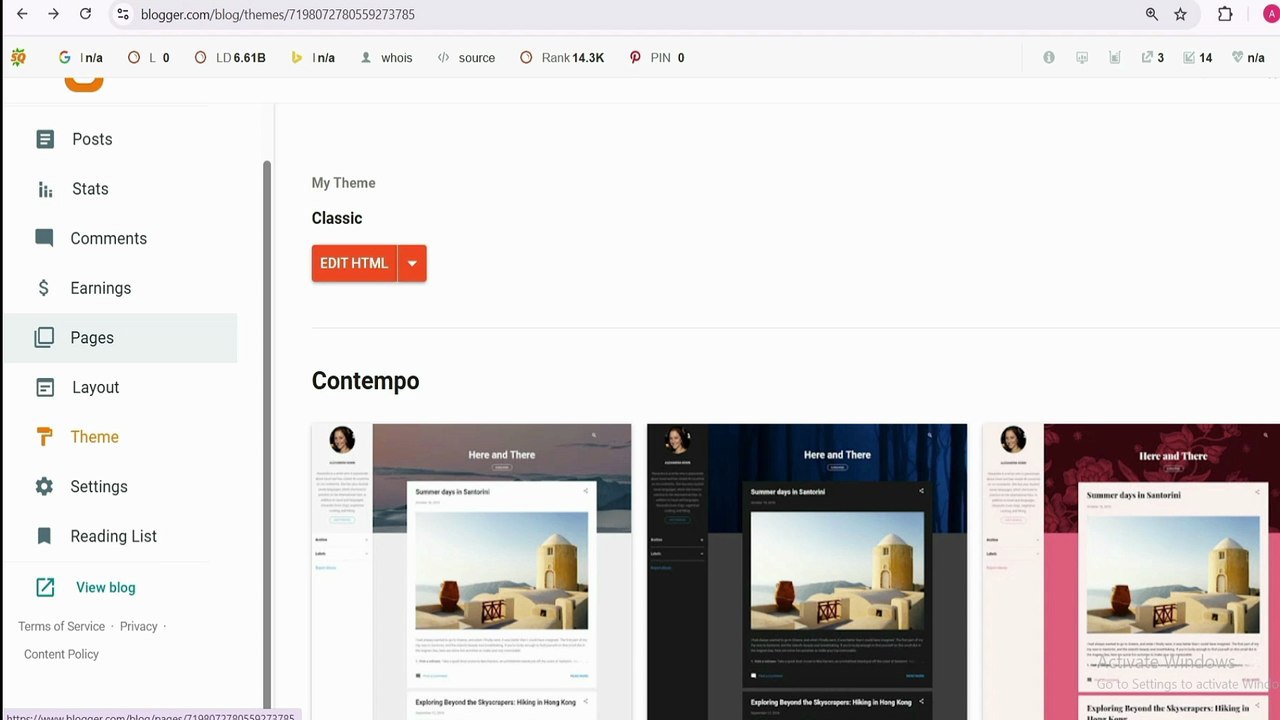Reload the Blogger page
The image size is (1280, 720).
click(86, 14)
